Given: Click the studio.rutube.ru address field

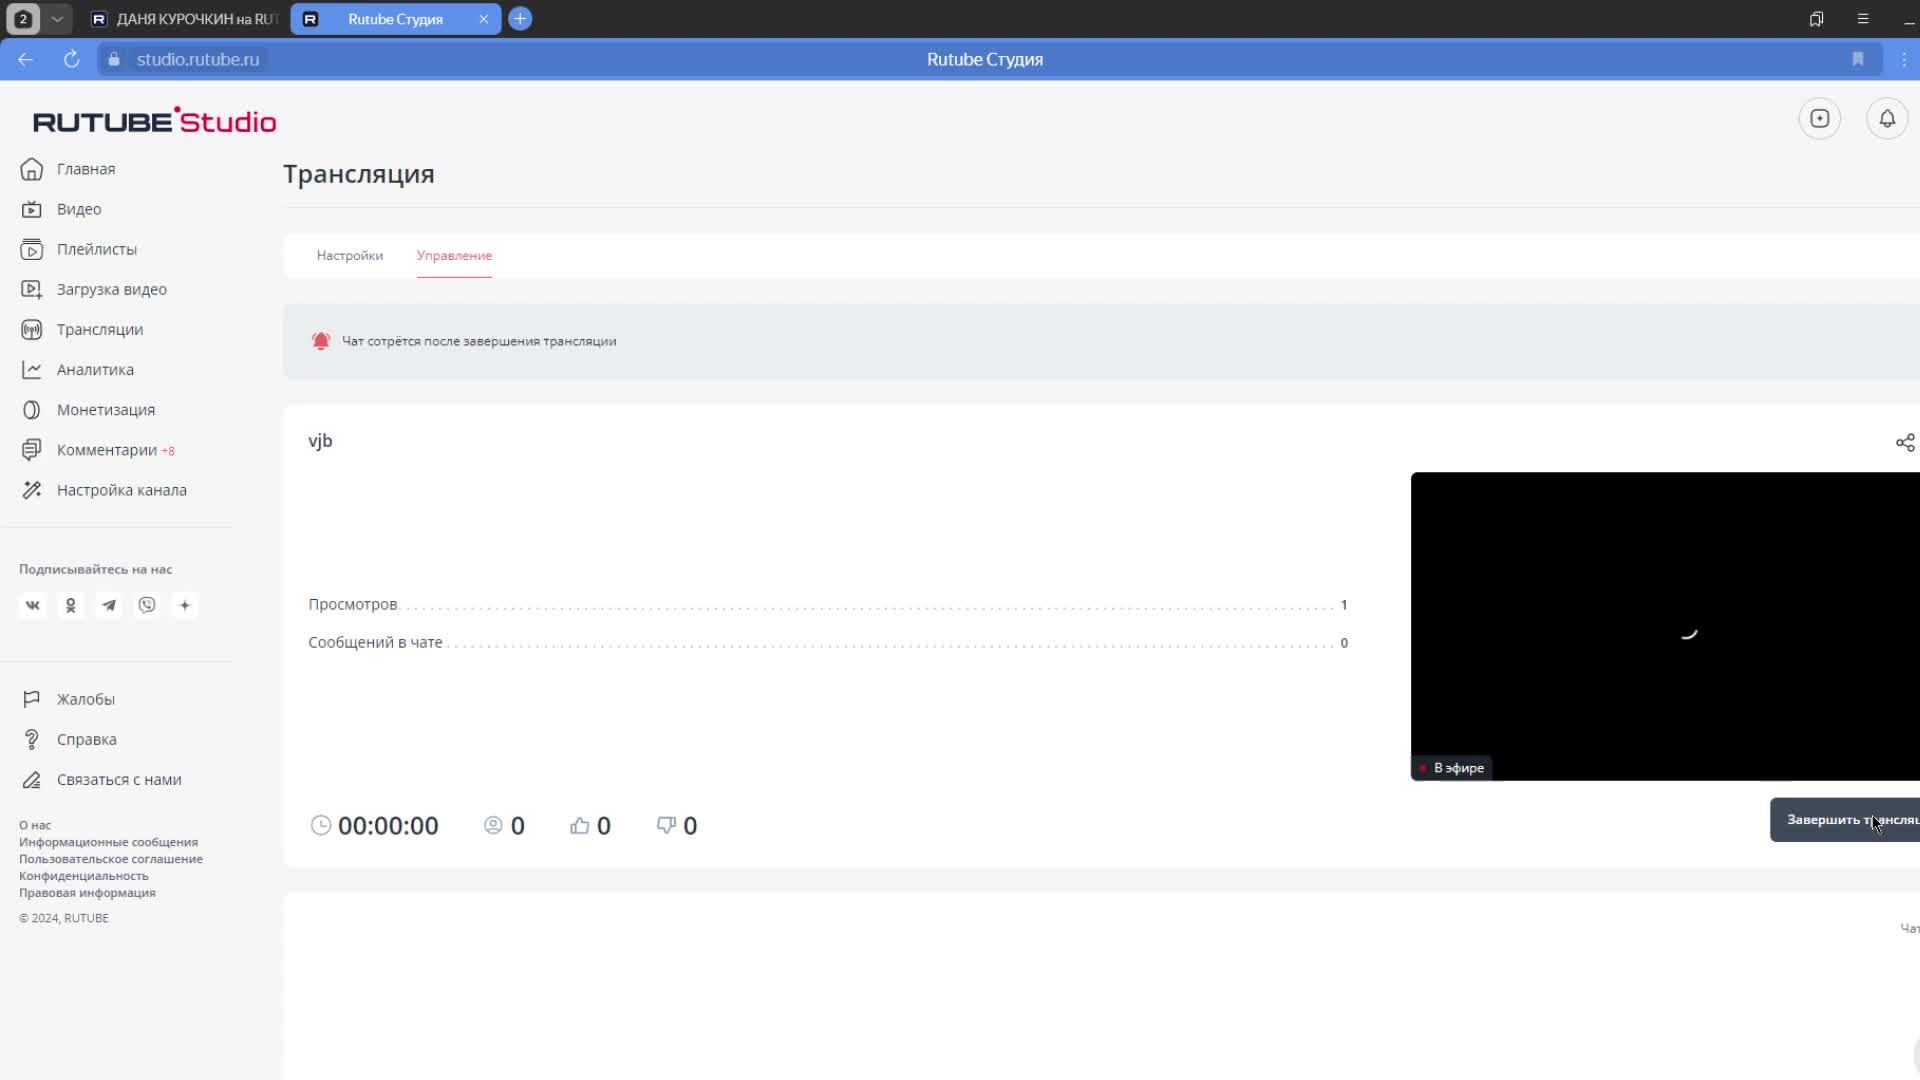Looking at the screenshot, I should pyautogui.click(x=198, y=59).
